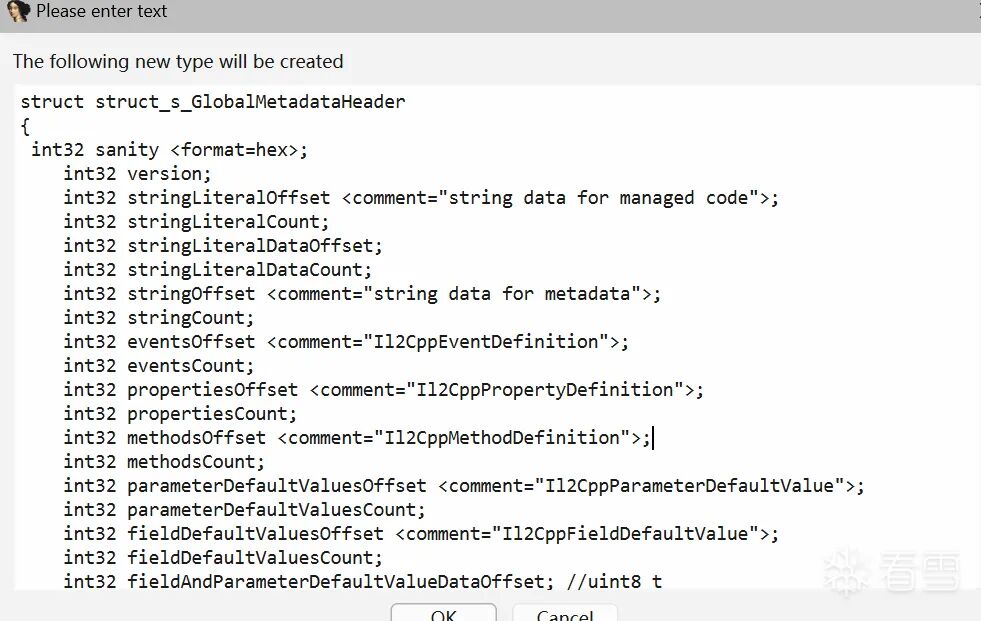Click the struct_s_GlobalMetadataHeader struct name
This screenshot has height=621, width=981.
pyautogui.click(x=250, y=101)
